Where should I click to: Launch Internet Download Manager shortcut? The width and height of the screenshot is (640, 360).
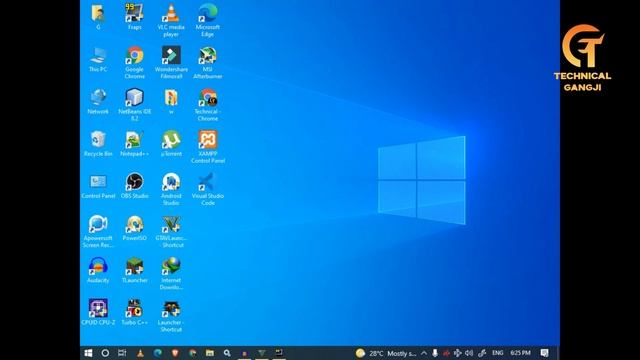(171, 273)
